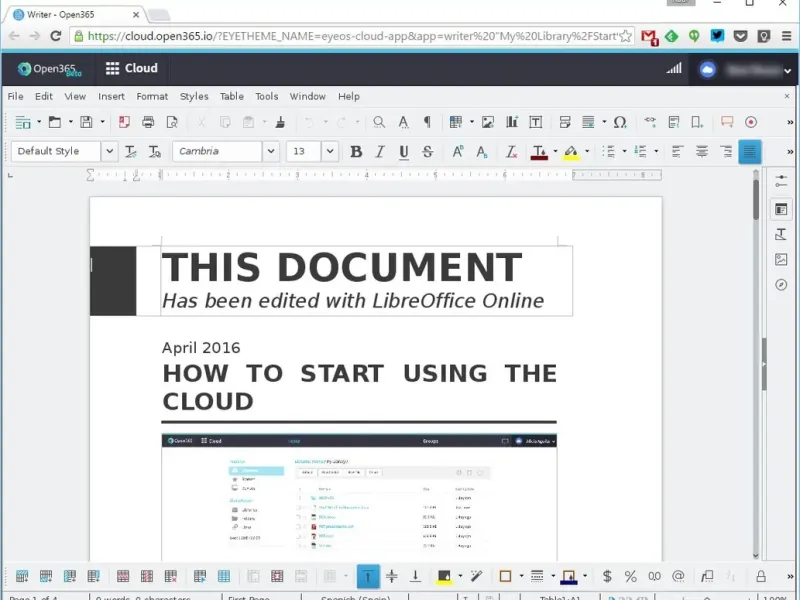Toggle formatting marks pilcrow
The width and height of the screenshot is (800, 600).
[x=427, y=122]
